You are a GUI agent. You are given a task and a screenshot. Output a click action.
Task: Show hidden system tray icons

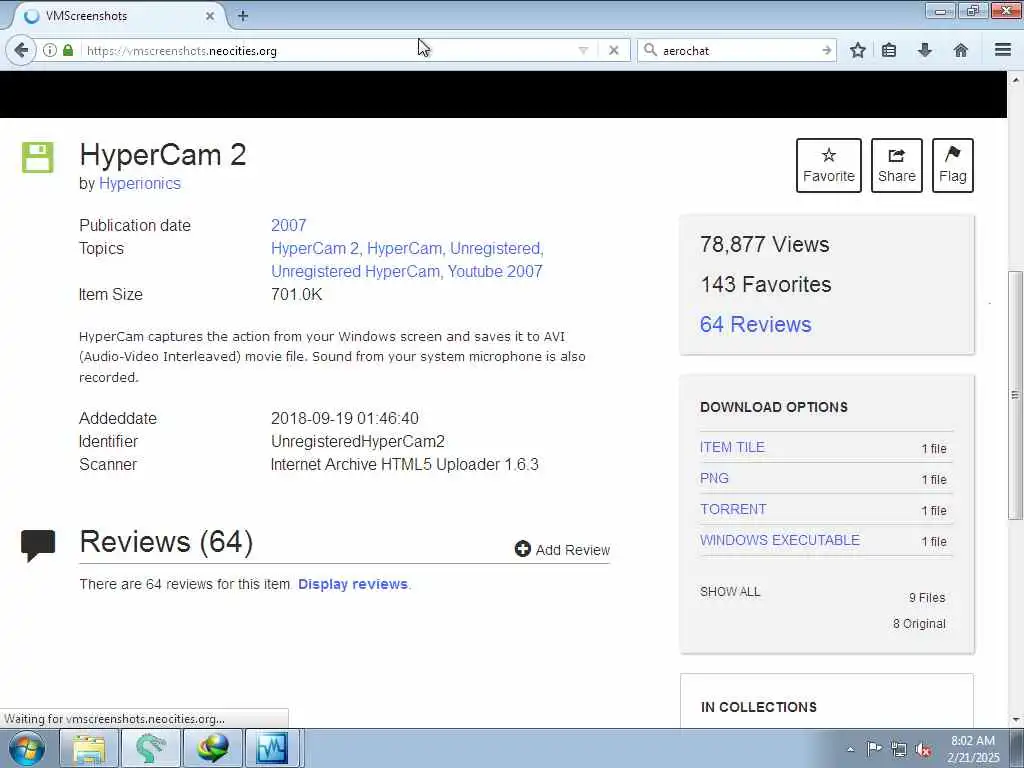(850, 749)
